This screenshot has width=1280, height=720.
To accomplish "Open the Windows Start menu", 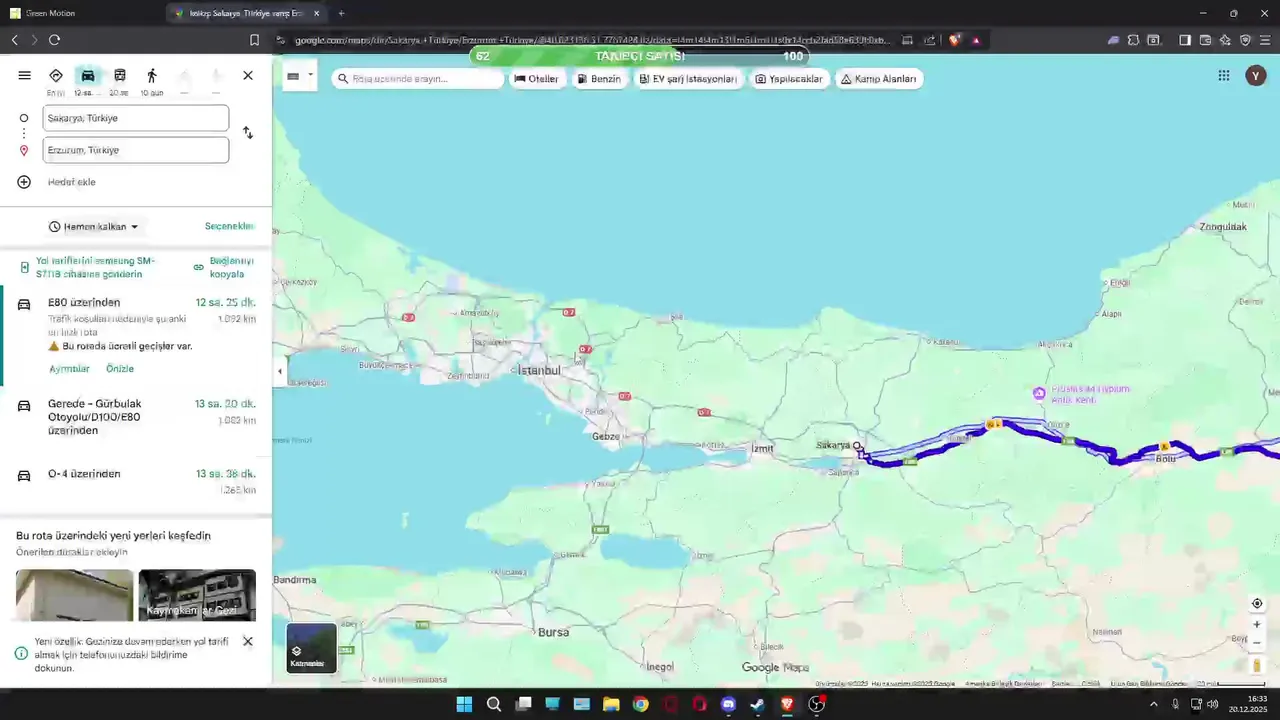I will [464, 704].
